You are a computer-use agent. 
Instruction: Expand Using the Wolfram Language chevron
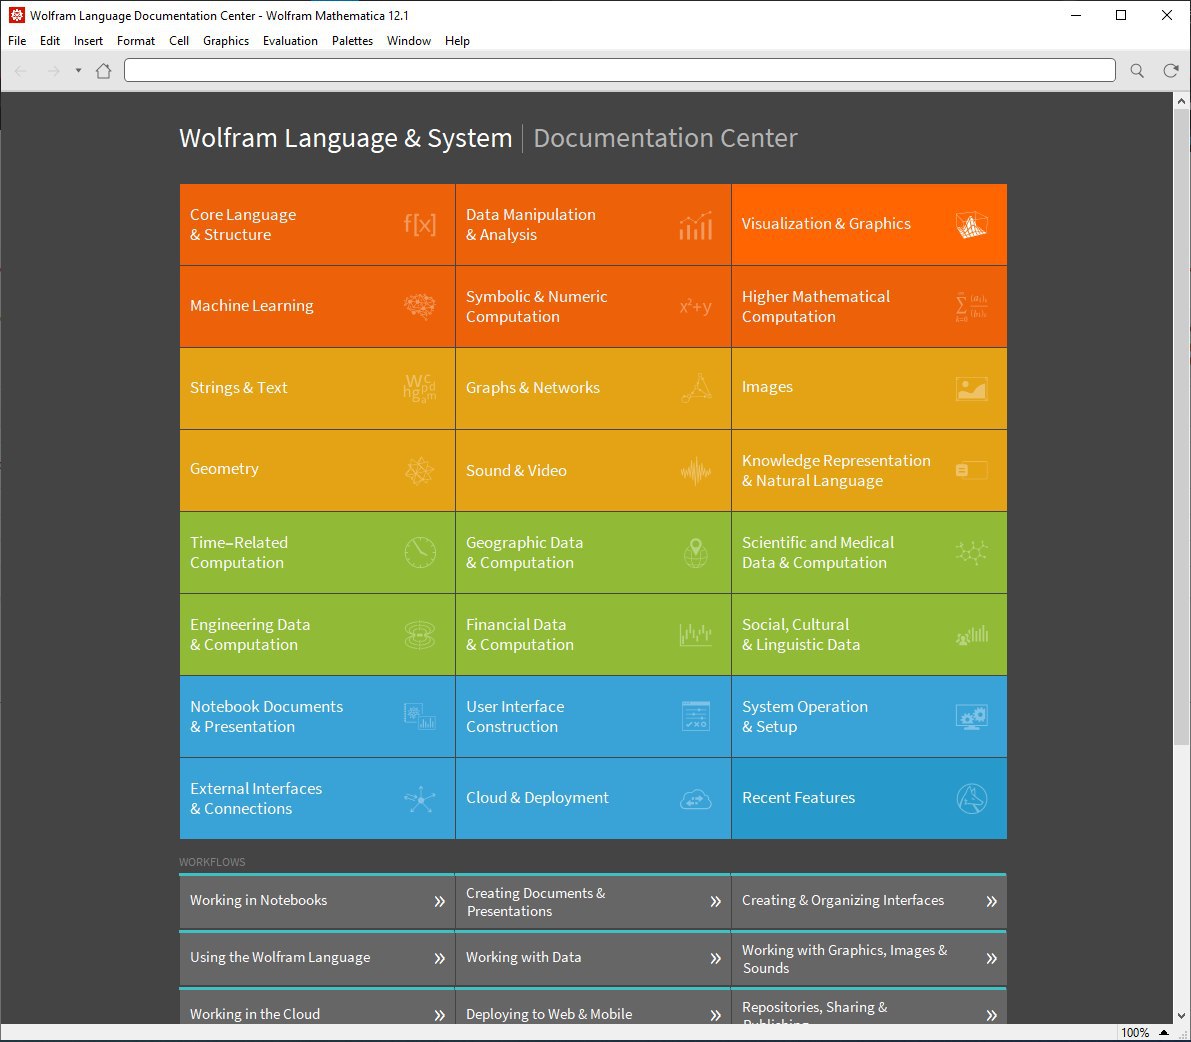439,958
